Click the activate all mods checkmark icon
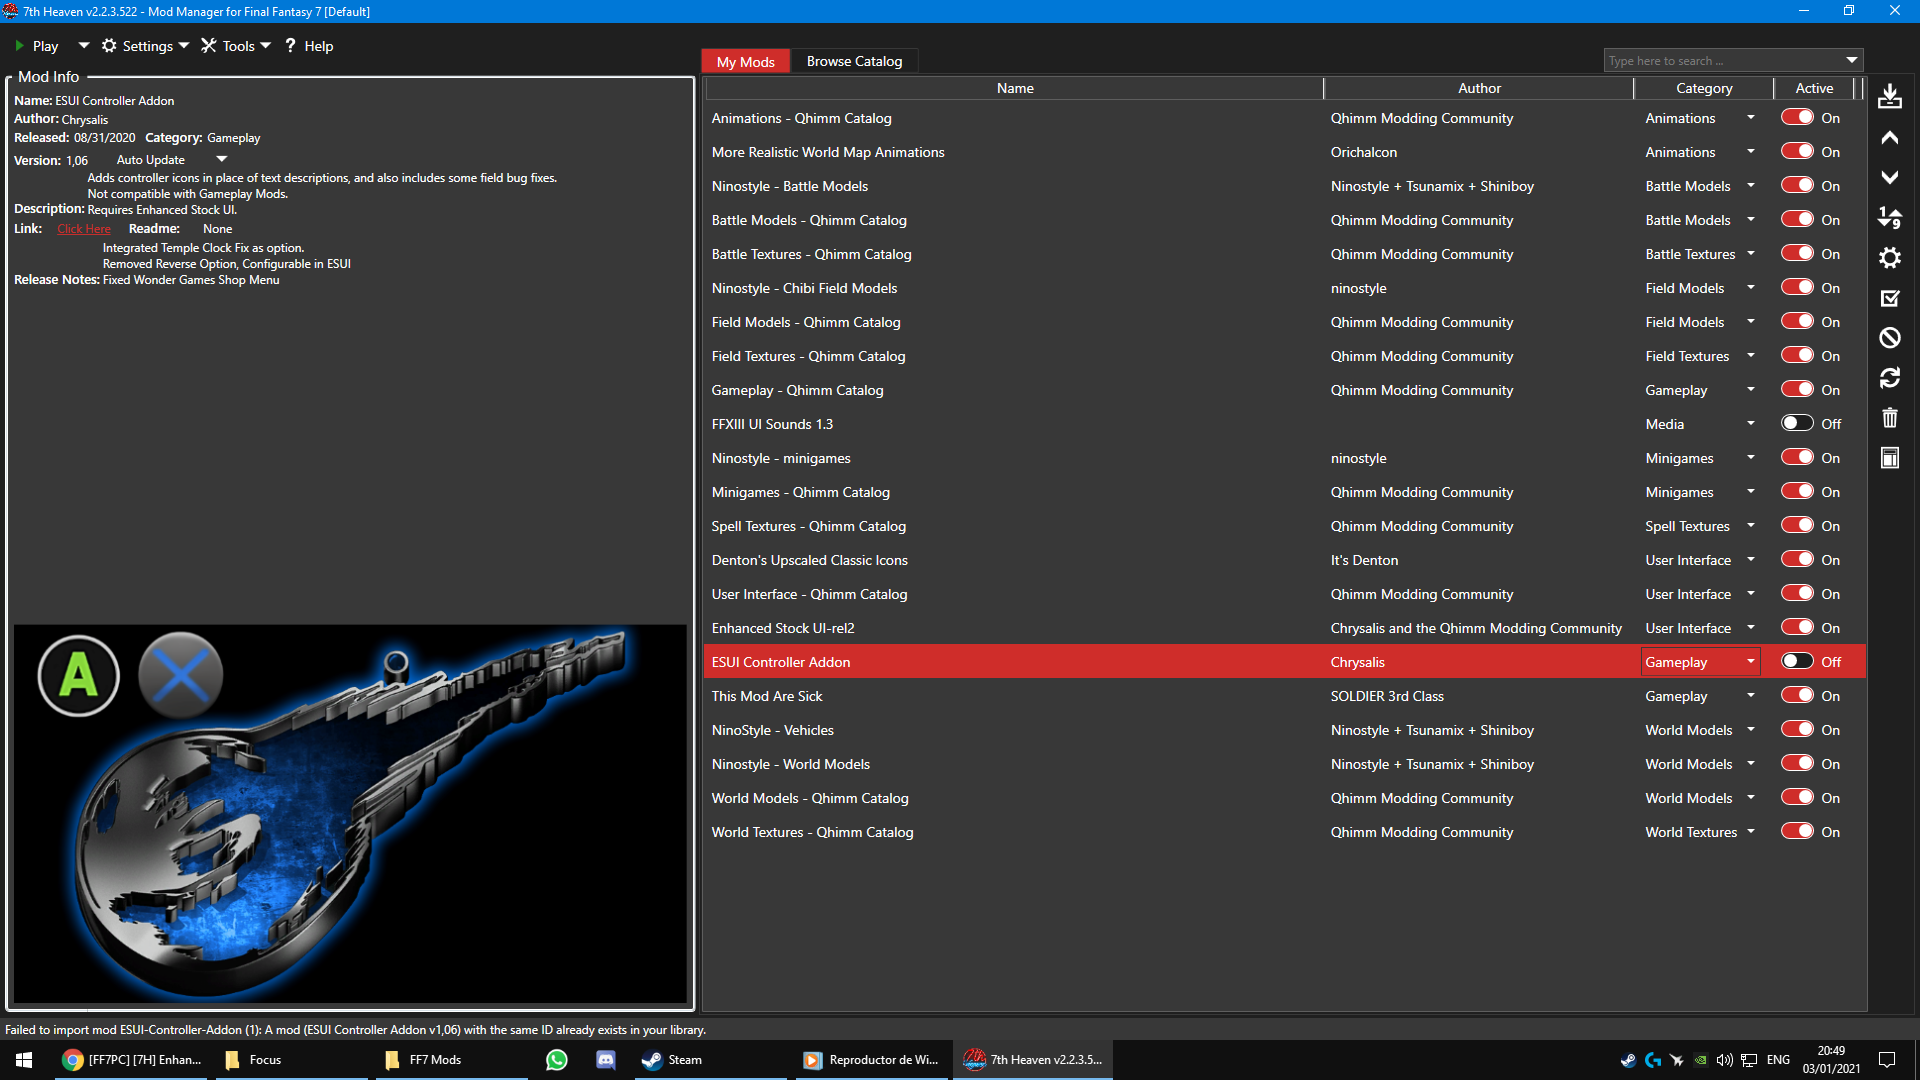This screenshot has height=1080, width=1920. pos(1889,297)
